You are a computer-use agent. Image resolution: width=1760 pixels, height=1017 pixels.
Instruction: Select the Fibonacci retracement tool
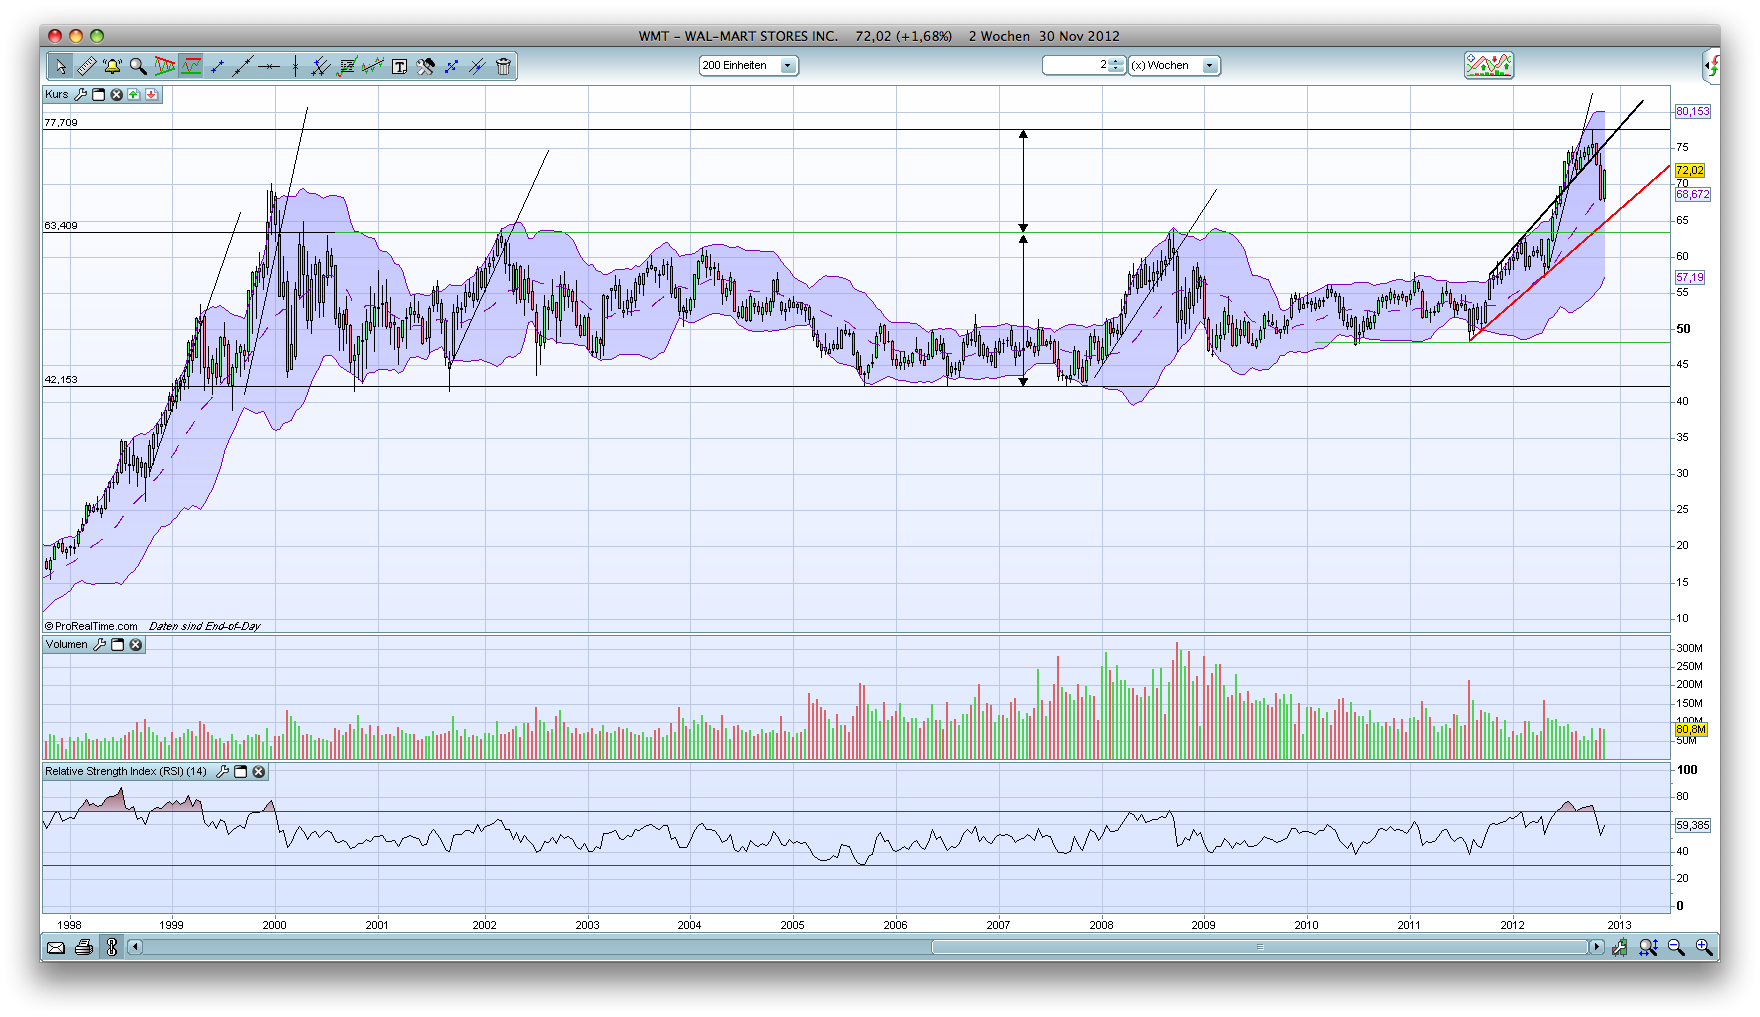(x=347, y=66)
